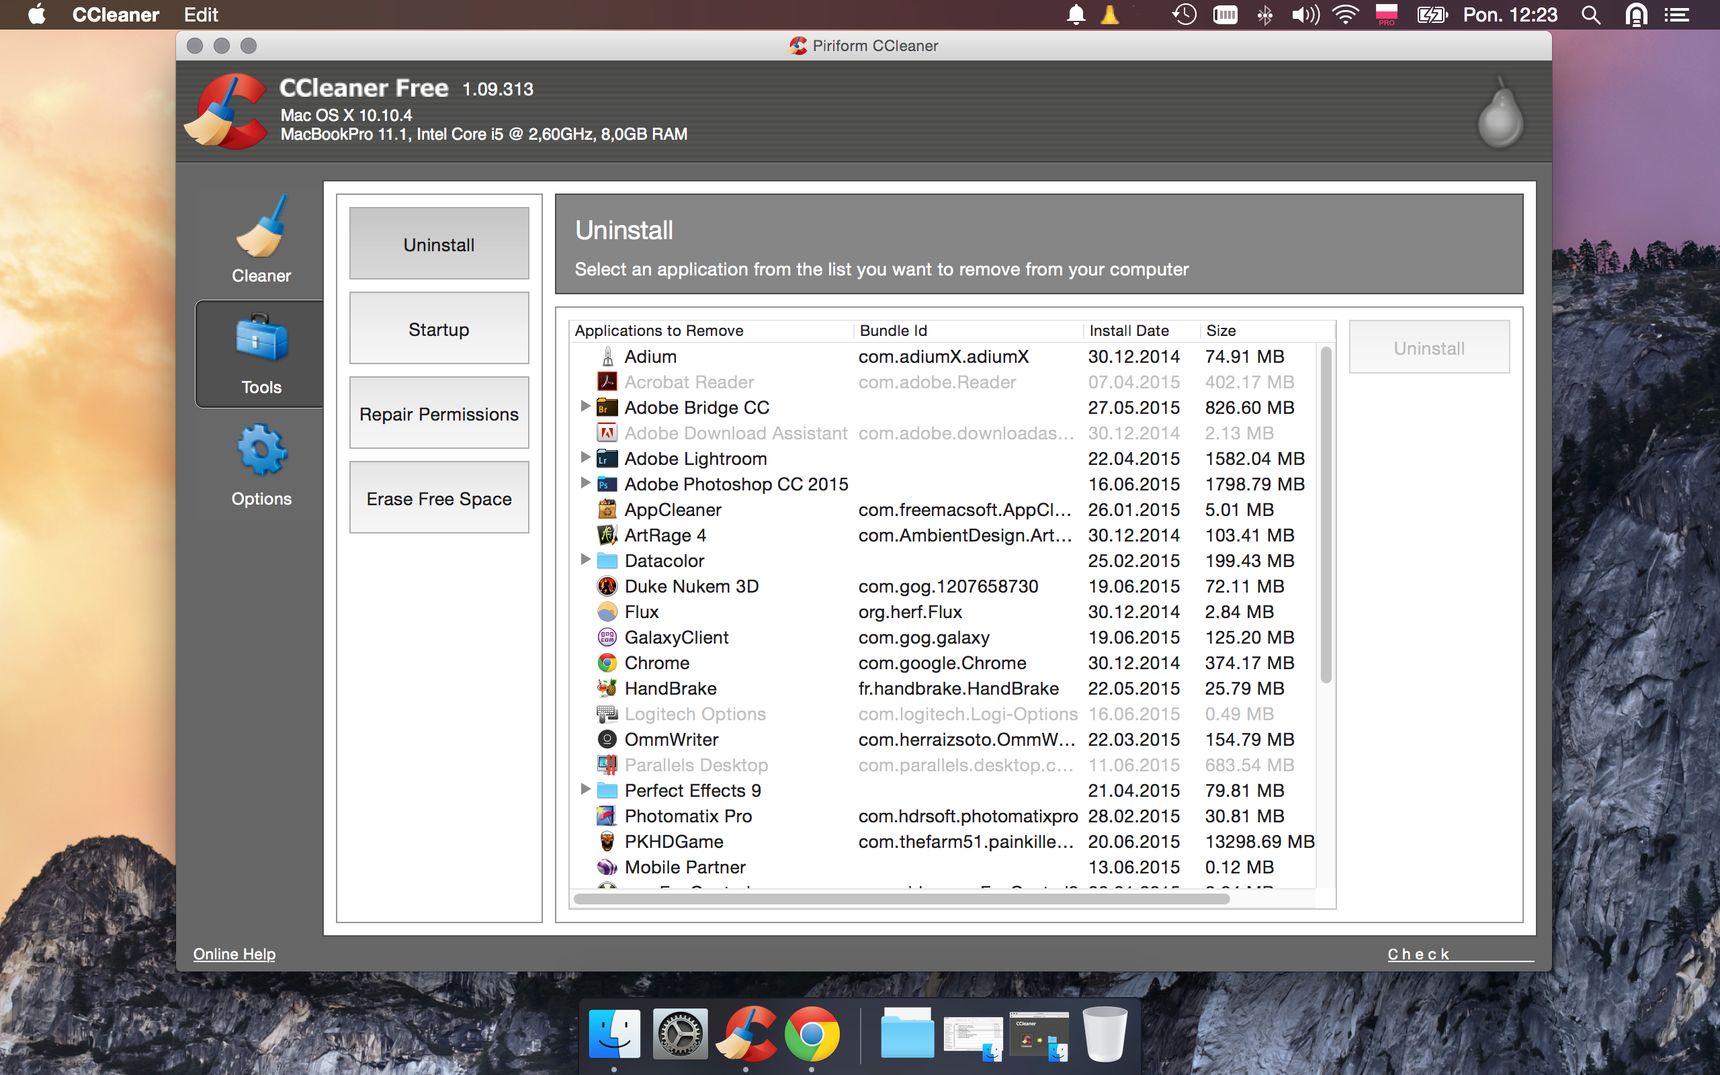
Task: Click the volume icon in menu bar
Action: point(1305,15)
